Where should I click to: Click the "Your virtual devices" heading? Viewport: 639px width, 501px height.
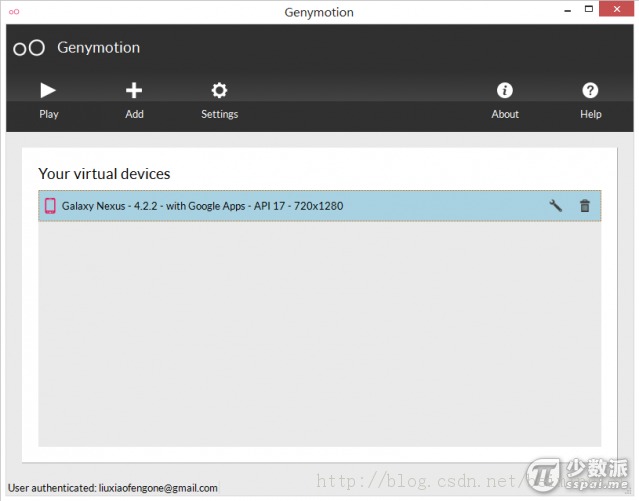pos(104,174)
